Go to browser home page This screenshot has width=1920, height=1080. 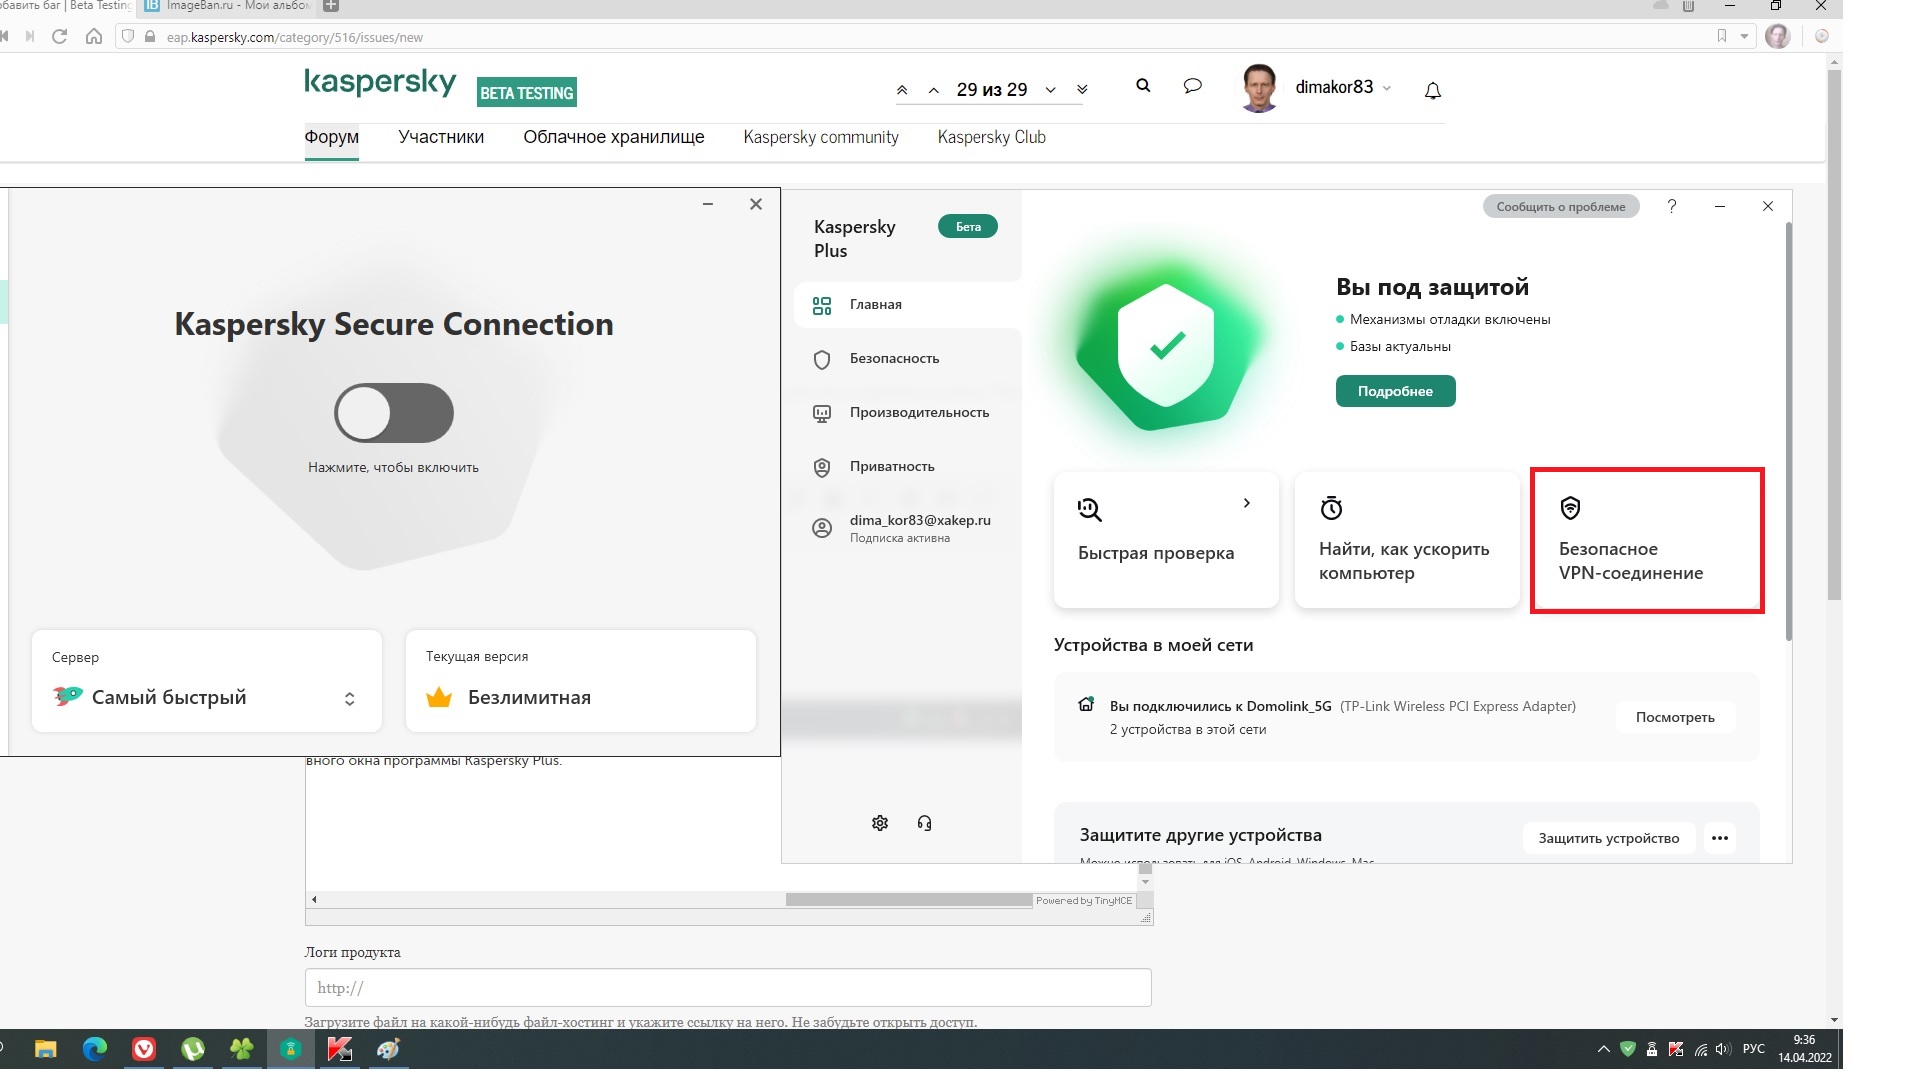93,36
